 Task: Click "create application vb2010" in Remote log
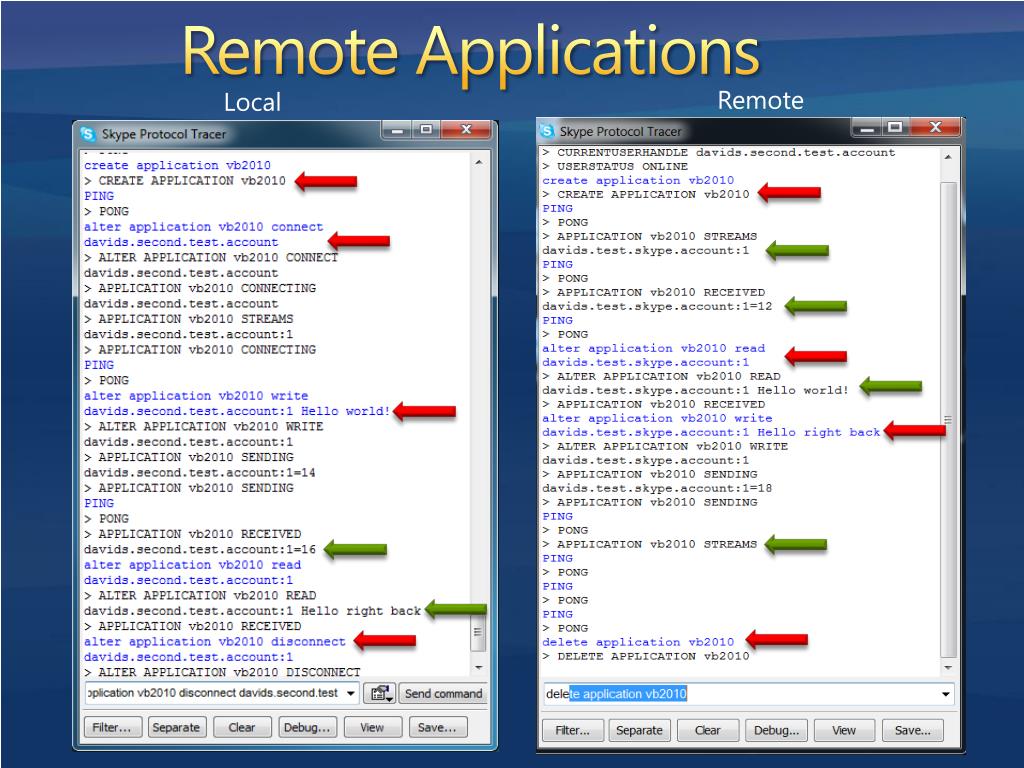click(x=638, y=181)
